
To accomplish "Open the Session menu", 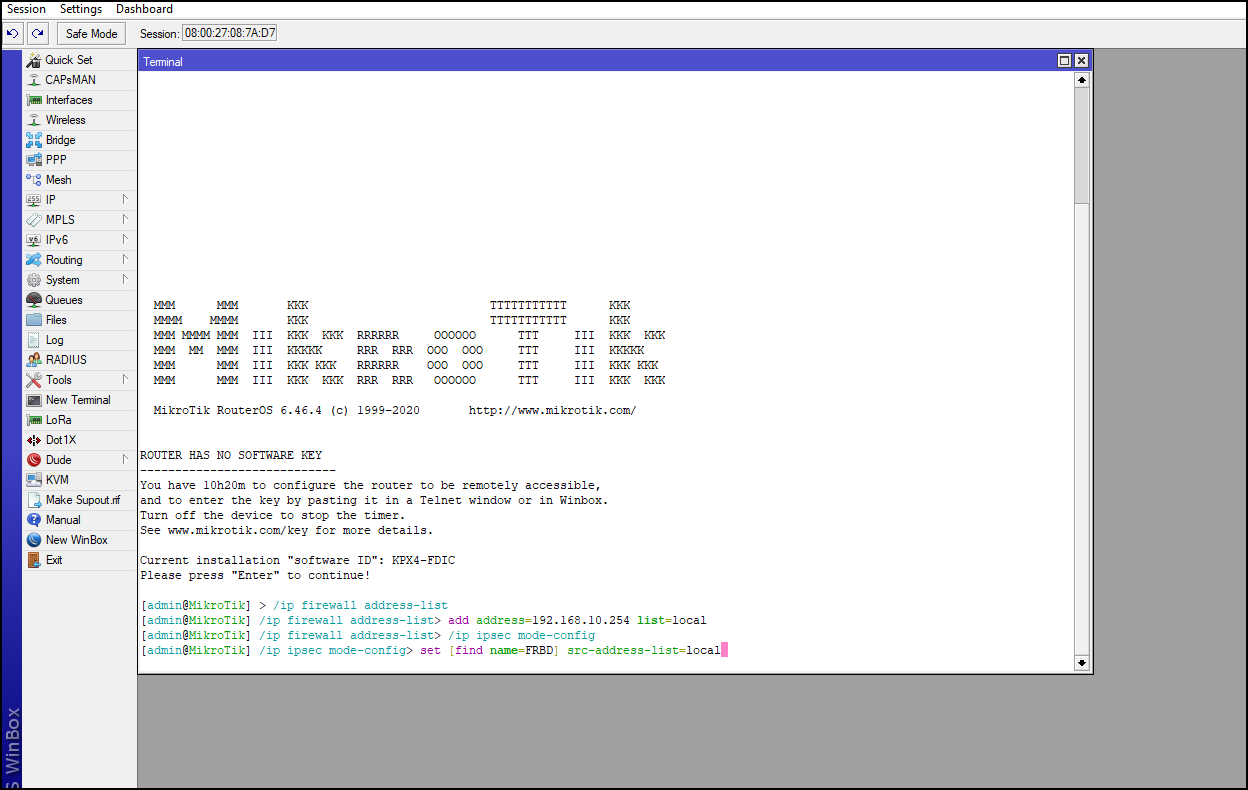I will [x=26, y=8].
